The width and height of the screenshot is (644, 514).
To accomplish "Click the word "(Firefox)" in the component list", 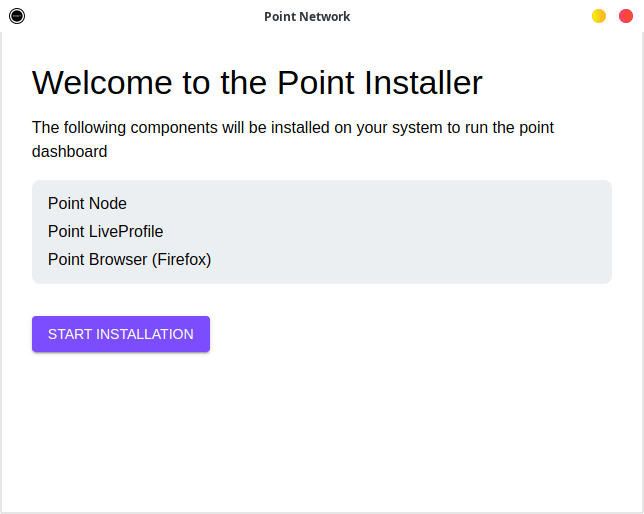I will [181, 260].
